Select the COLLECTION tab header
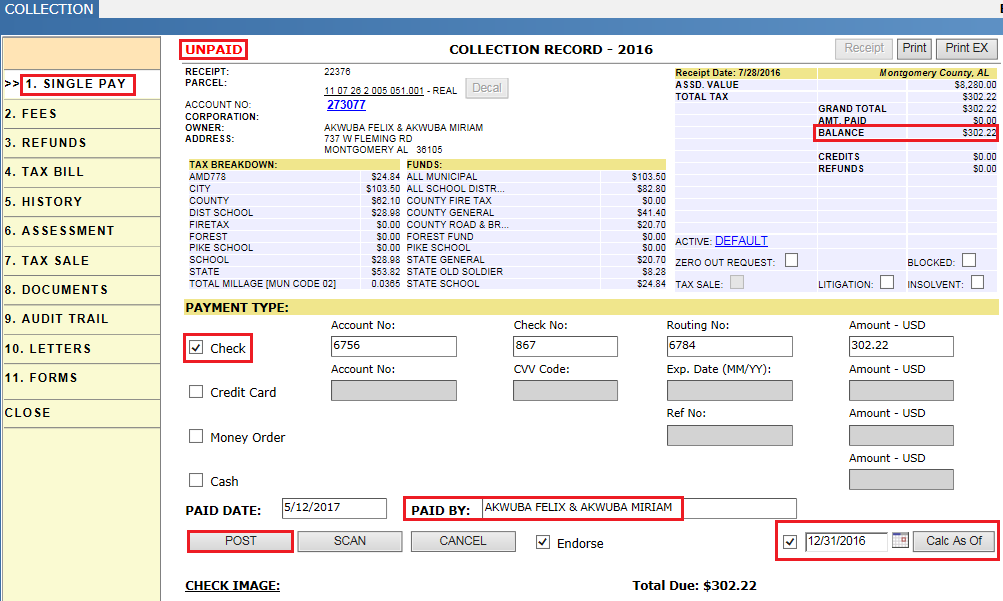 (x=49, y=9)
